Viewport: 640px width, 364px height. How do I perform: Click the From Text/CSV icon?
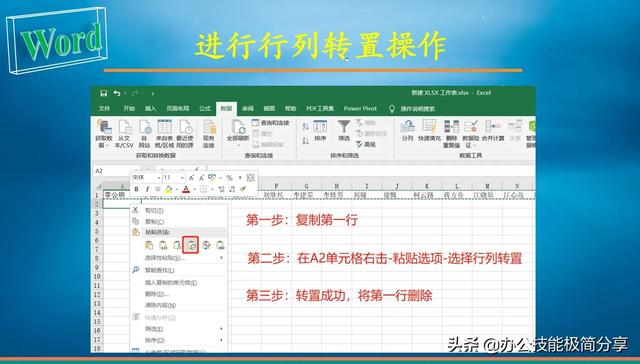click(124, 127)
